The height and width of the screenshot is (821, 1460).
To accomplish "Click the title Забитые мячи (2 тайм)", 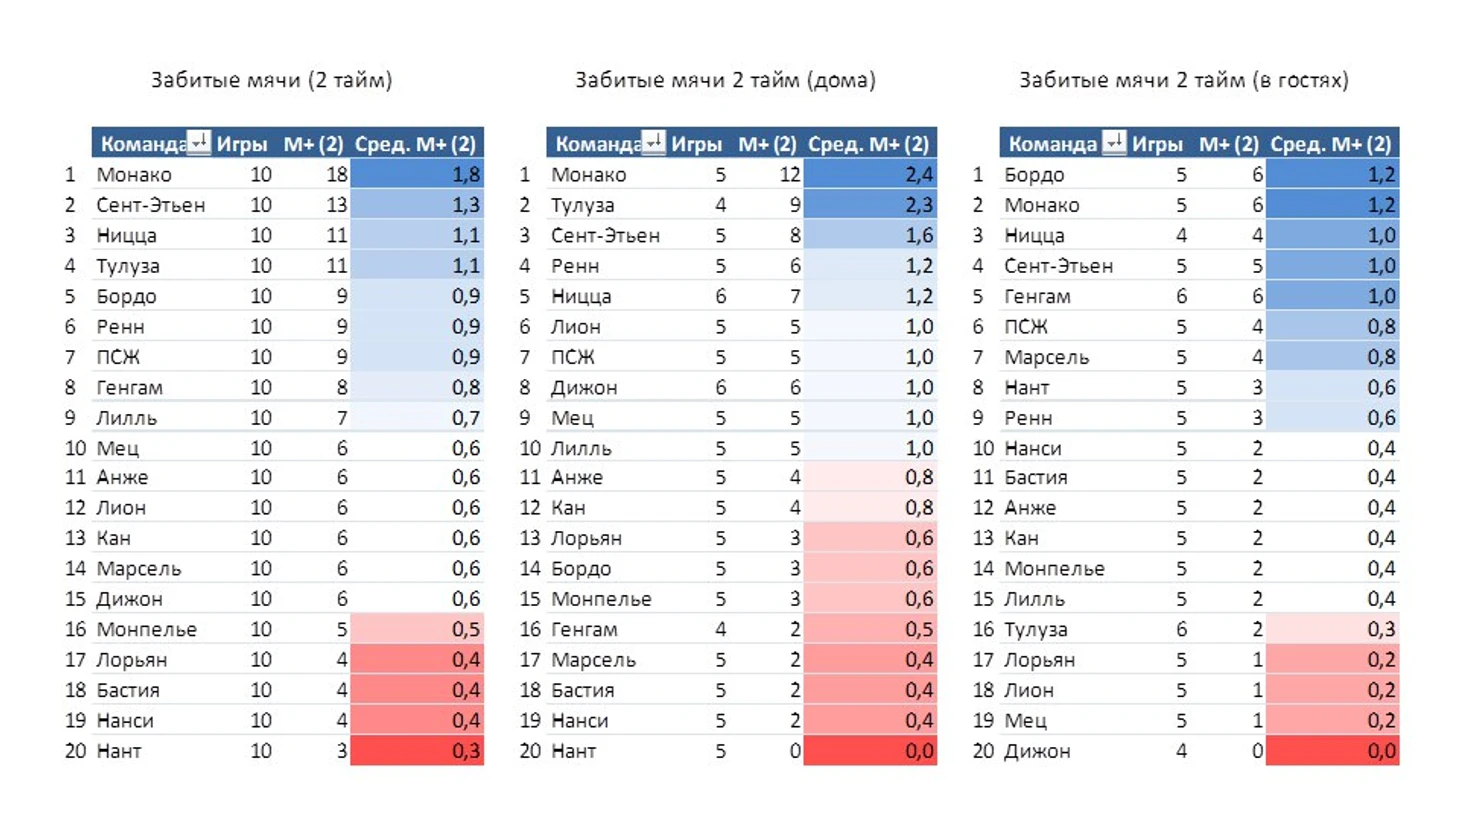I will click(x=271, y=80).
